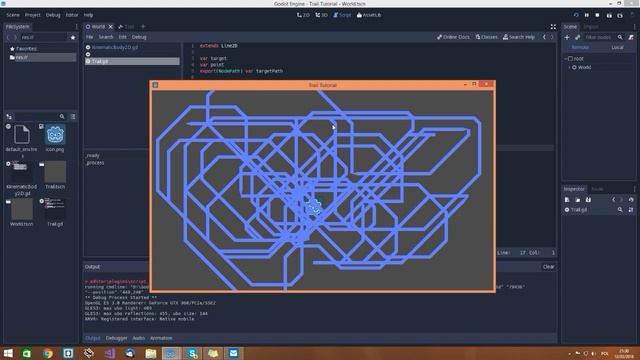Select KinematicBody2D.gd file thumbnail
This screenshot has width=640, height=360.
[x=22, y=178]
